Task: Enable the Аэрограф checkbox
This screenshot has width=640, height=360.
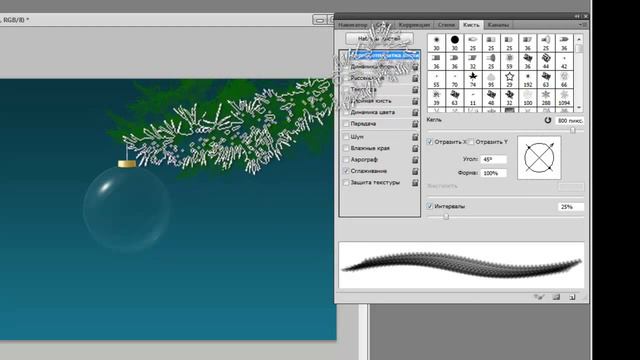Action: pyautogui.click(x=346, y=160)
